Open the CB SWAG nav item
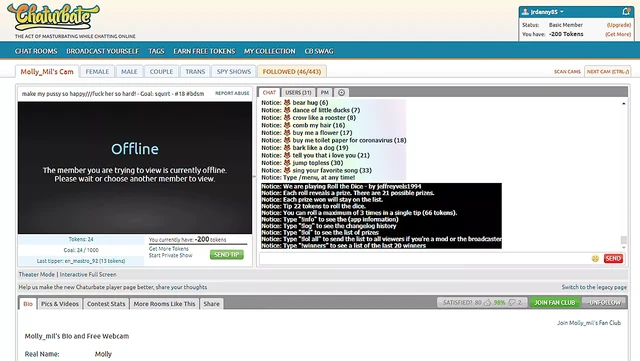This screenshot has width=640, height=361. tap(319, 51)
